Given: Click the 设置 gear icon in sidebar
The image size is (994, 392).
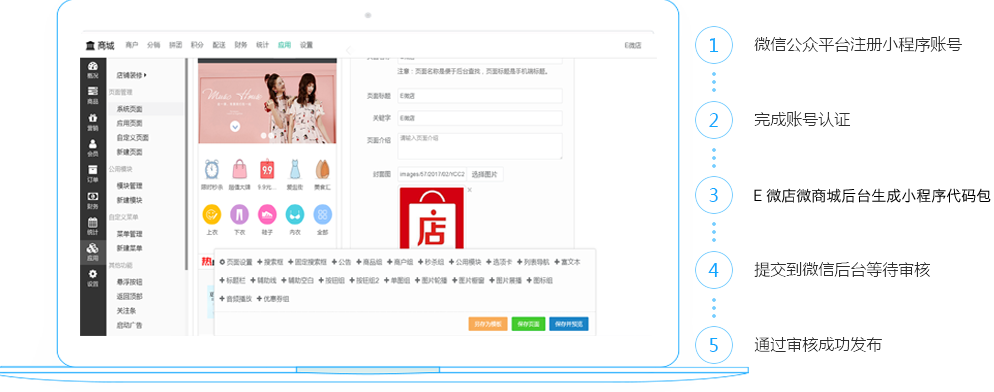Looking at the screenshot, I should (x=93, y=278).
